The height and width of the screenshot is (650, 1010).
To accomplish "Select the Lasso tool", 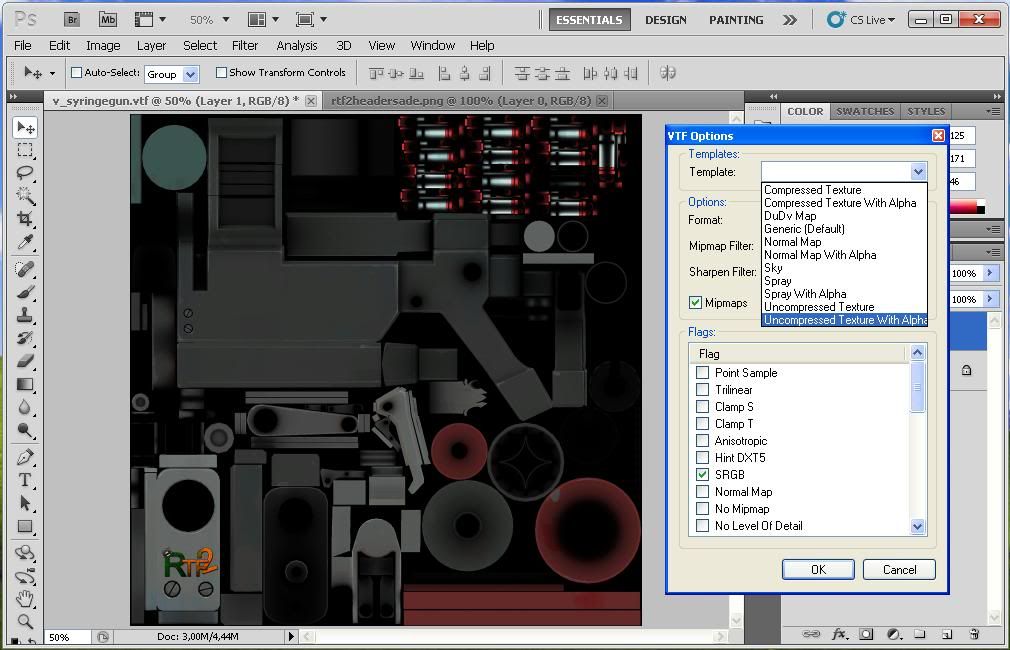I will pos(25,173).
